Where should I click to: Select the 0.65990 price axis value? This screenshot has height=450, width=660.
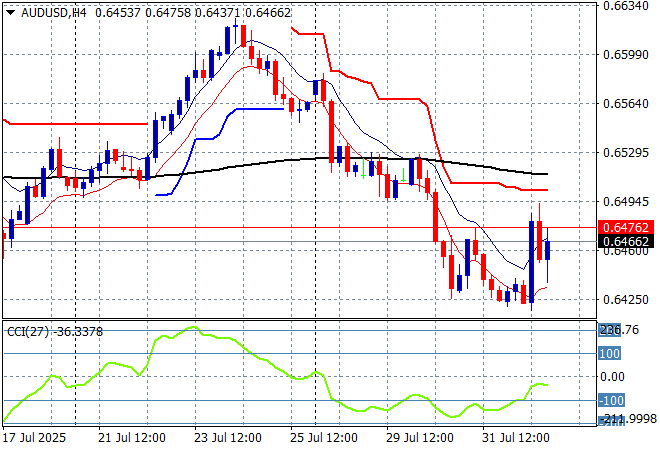click(625, 55)
